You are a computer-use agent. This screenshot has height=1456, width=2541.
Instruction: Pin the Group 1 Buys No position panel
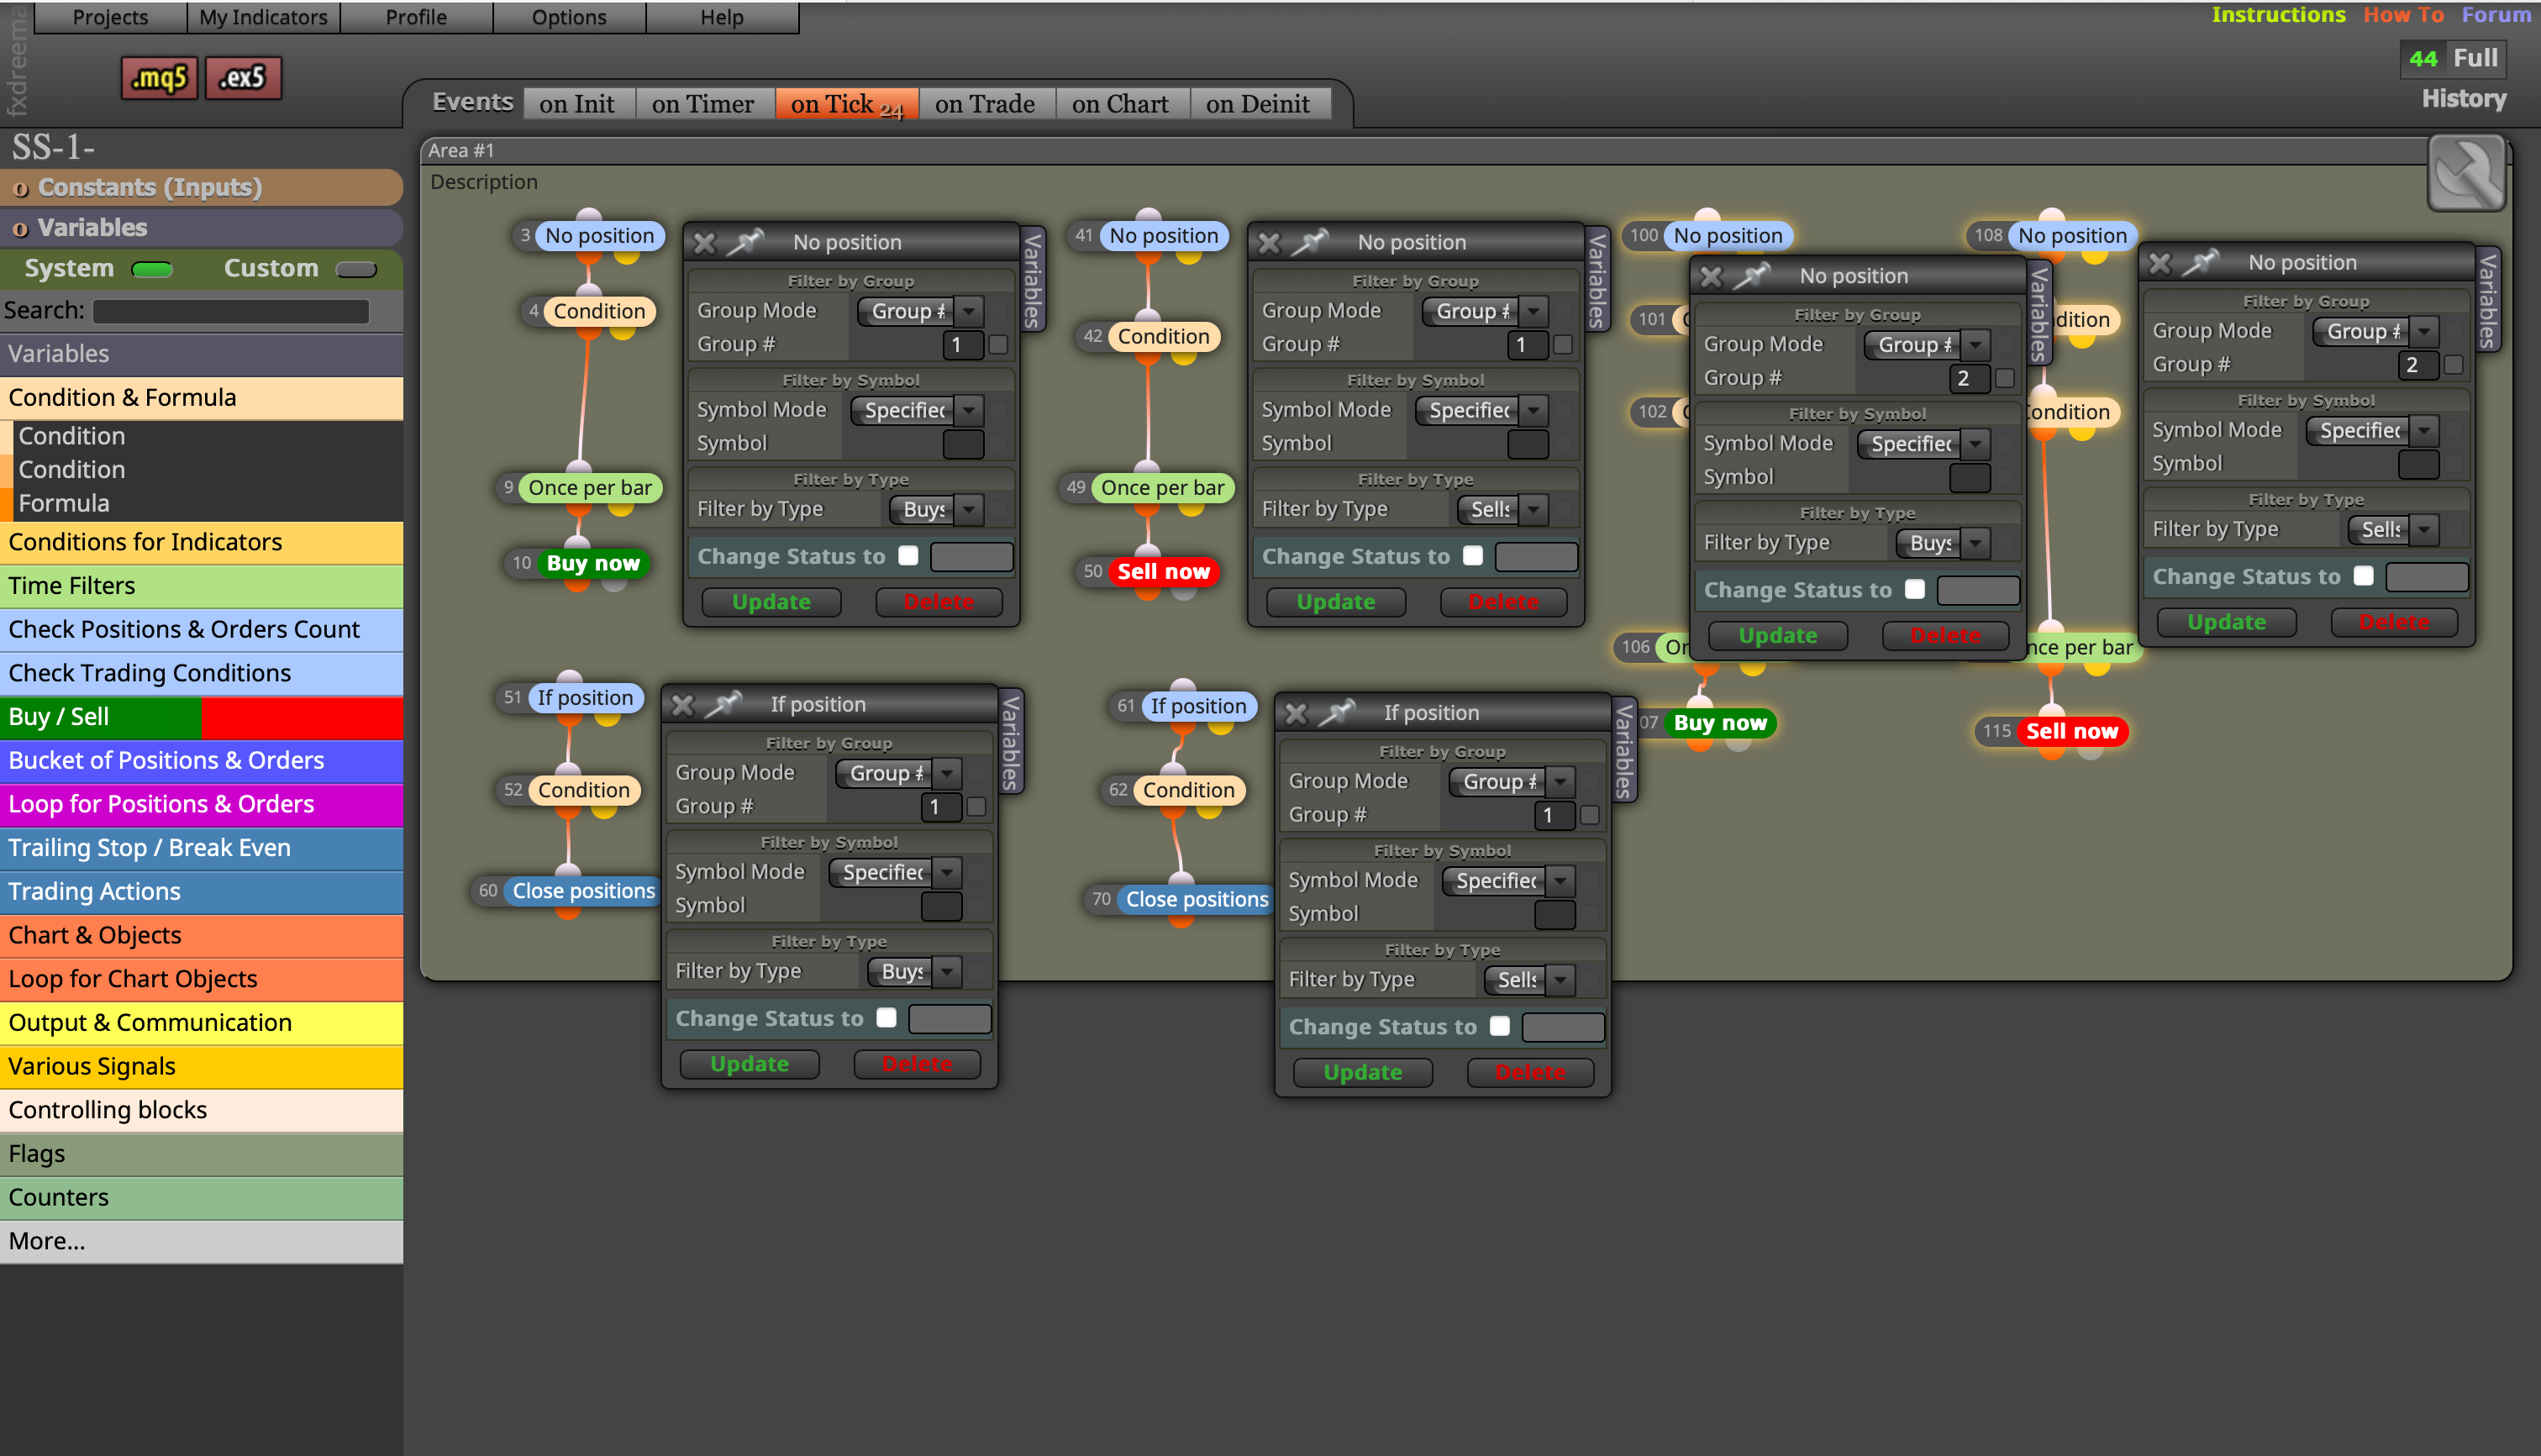pyautogui.click(x=746, y=242)
